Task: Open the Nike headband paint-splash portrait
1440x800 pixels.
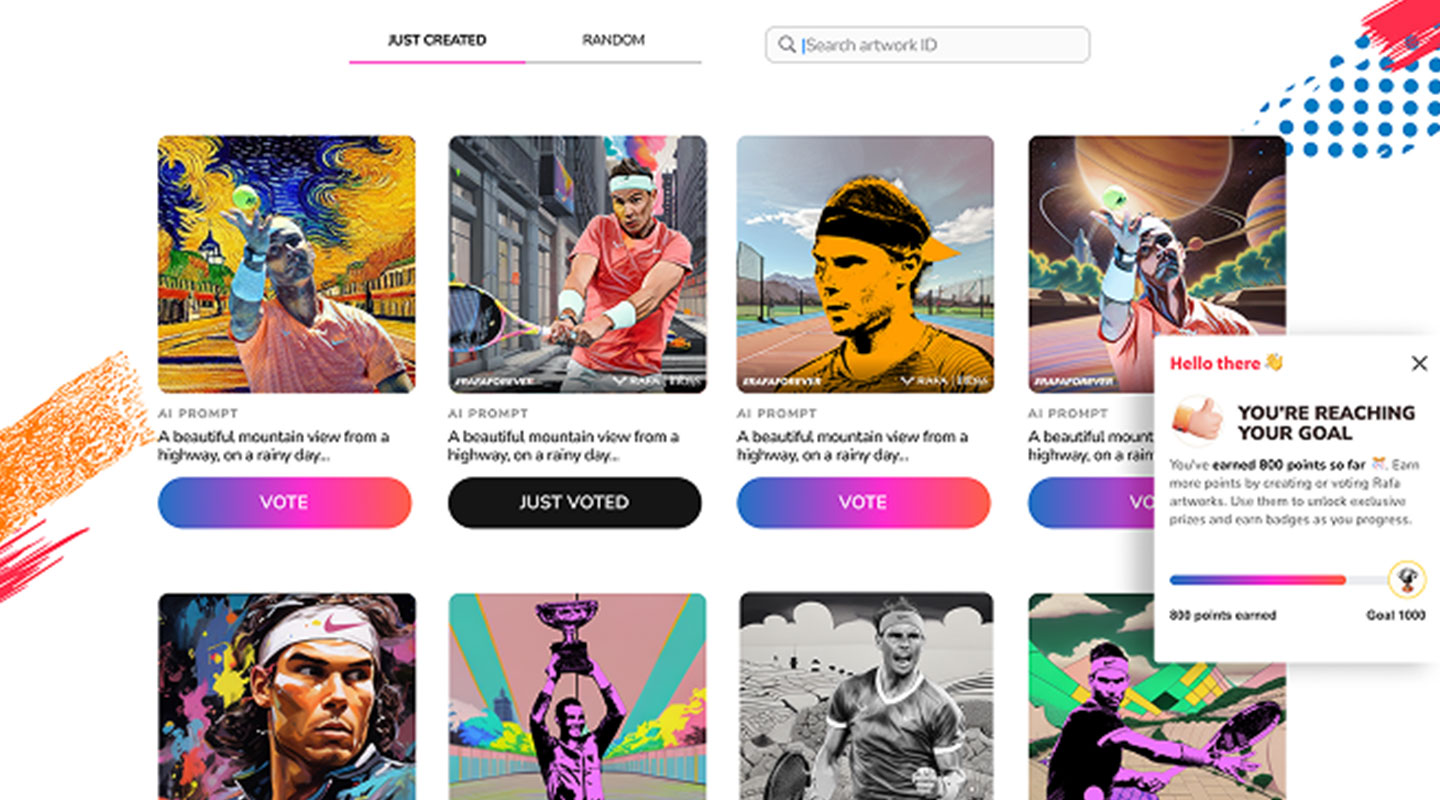Action: point(286,697)
